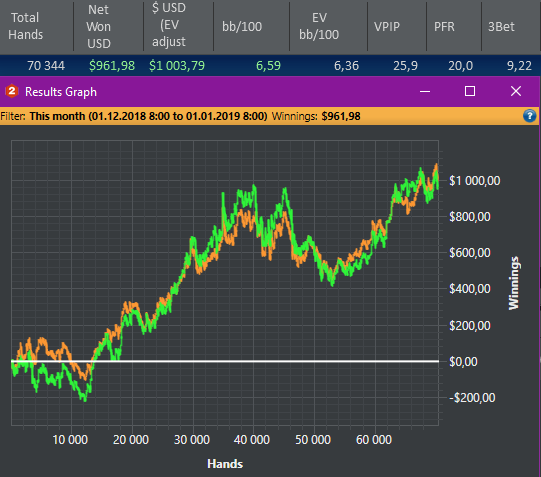This screenshot has height=477, width=541.
Task: Click the 20 000 hands axis label
Action: [x=131, y=440]
